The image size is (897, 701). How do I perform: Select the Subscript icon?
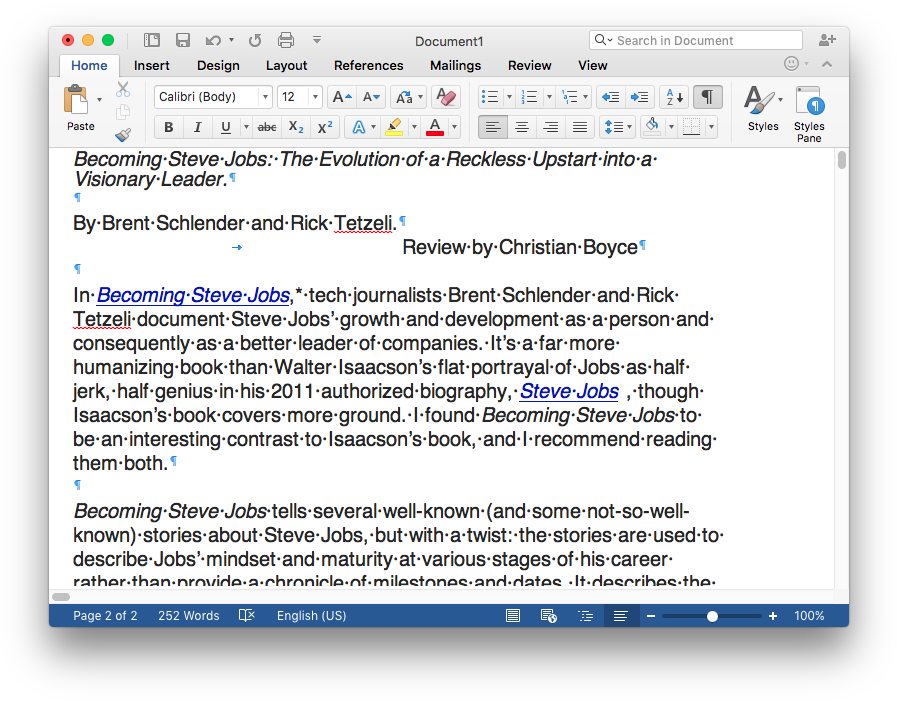tap(296, 128)
